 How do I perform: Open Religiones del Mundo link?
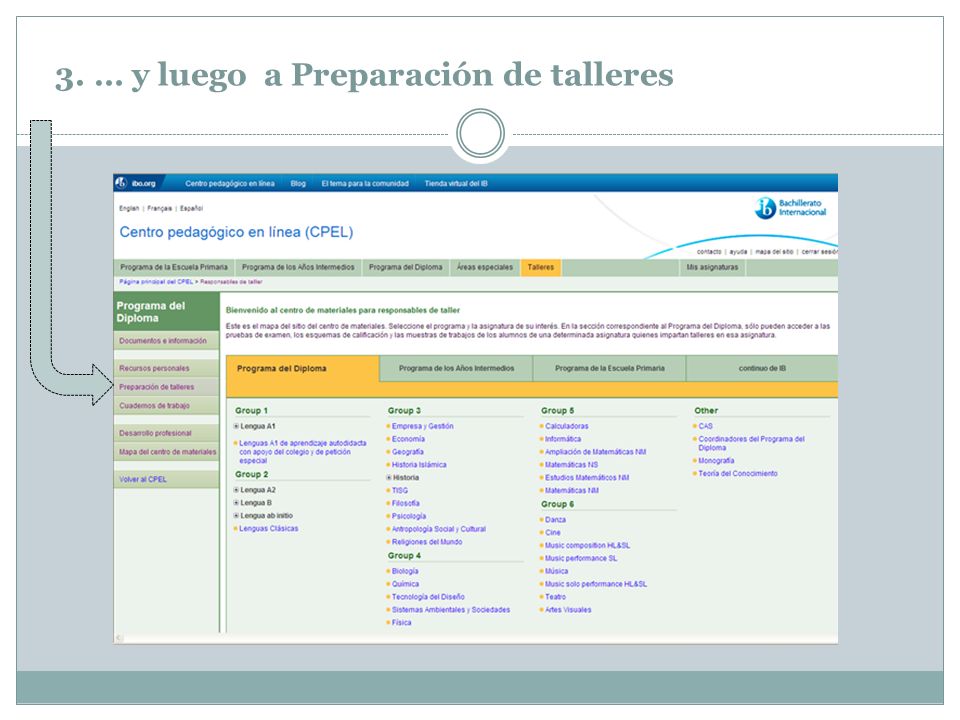(x=427, y=542)
